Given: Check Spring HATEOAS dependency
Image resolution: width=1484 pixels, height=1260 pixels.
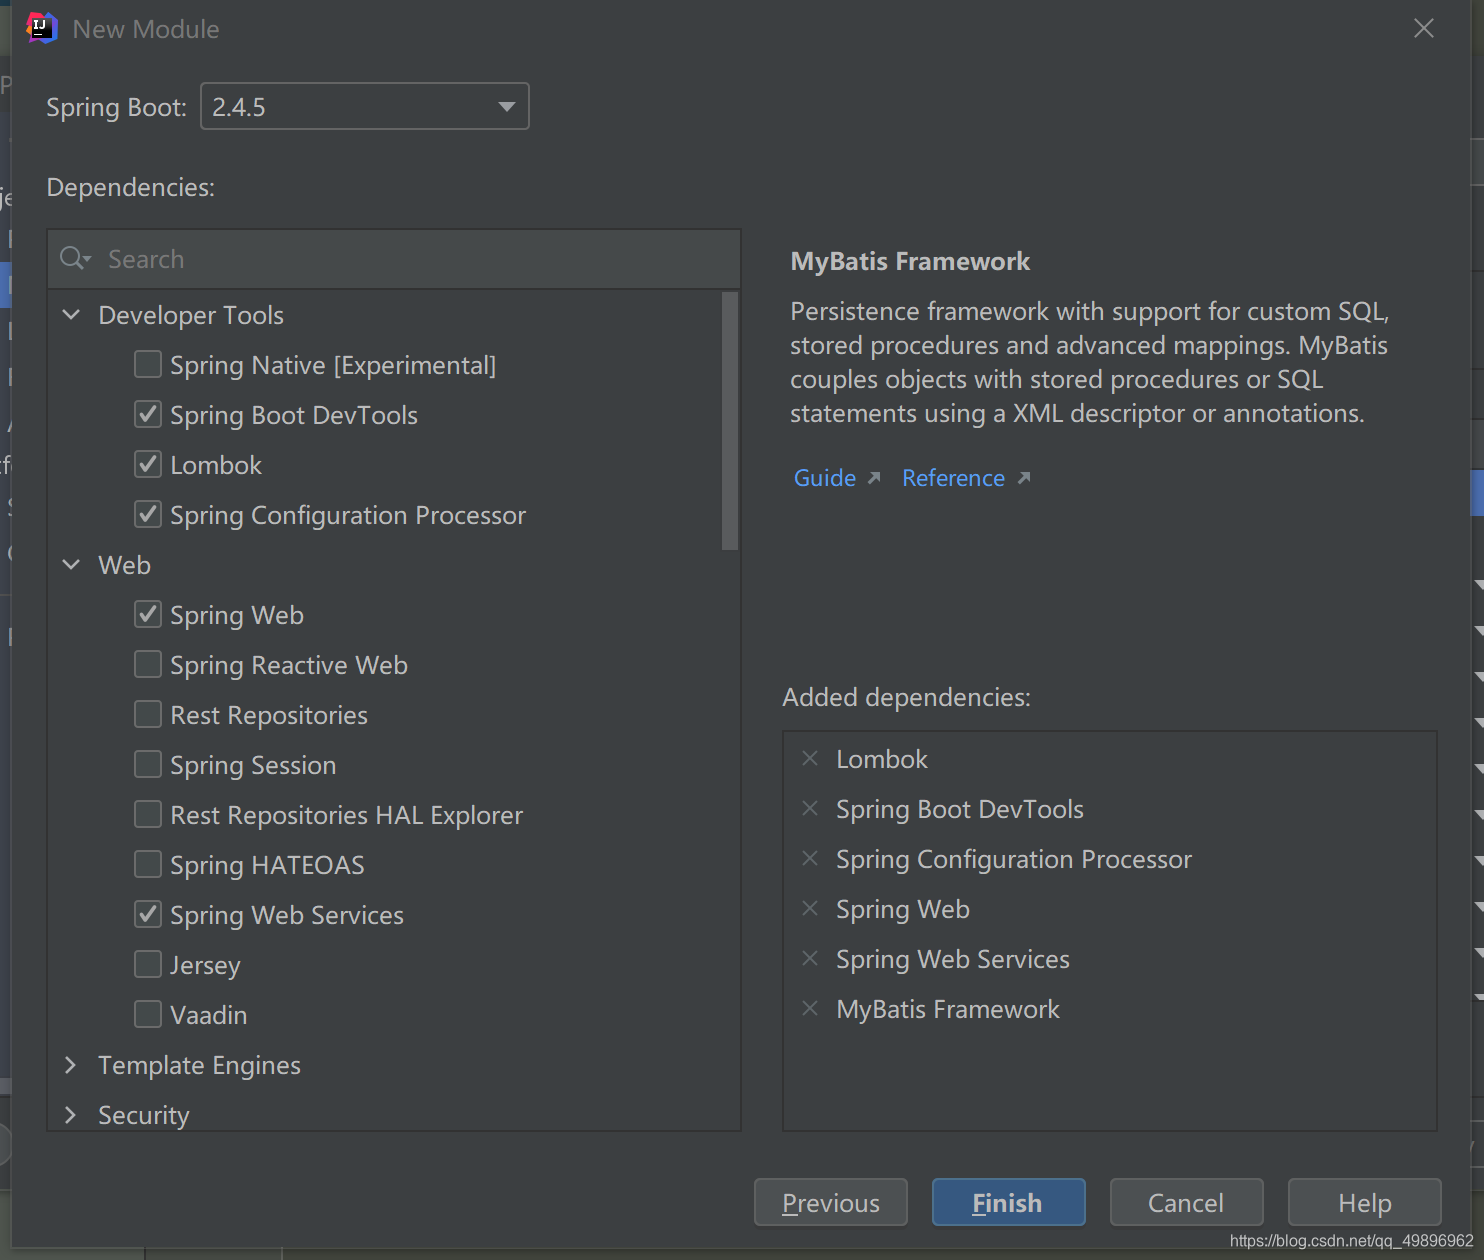Looking at the screenshot, I should [x=148, y=864].
